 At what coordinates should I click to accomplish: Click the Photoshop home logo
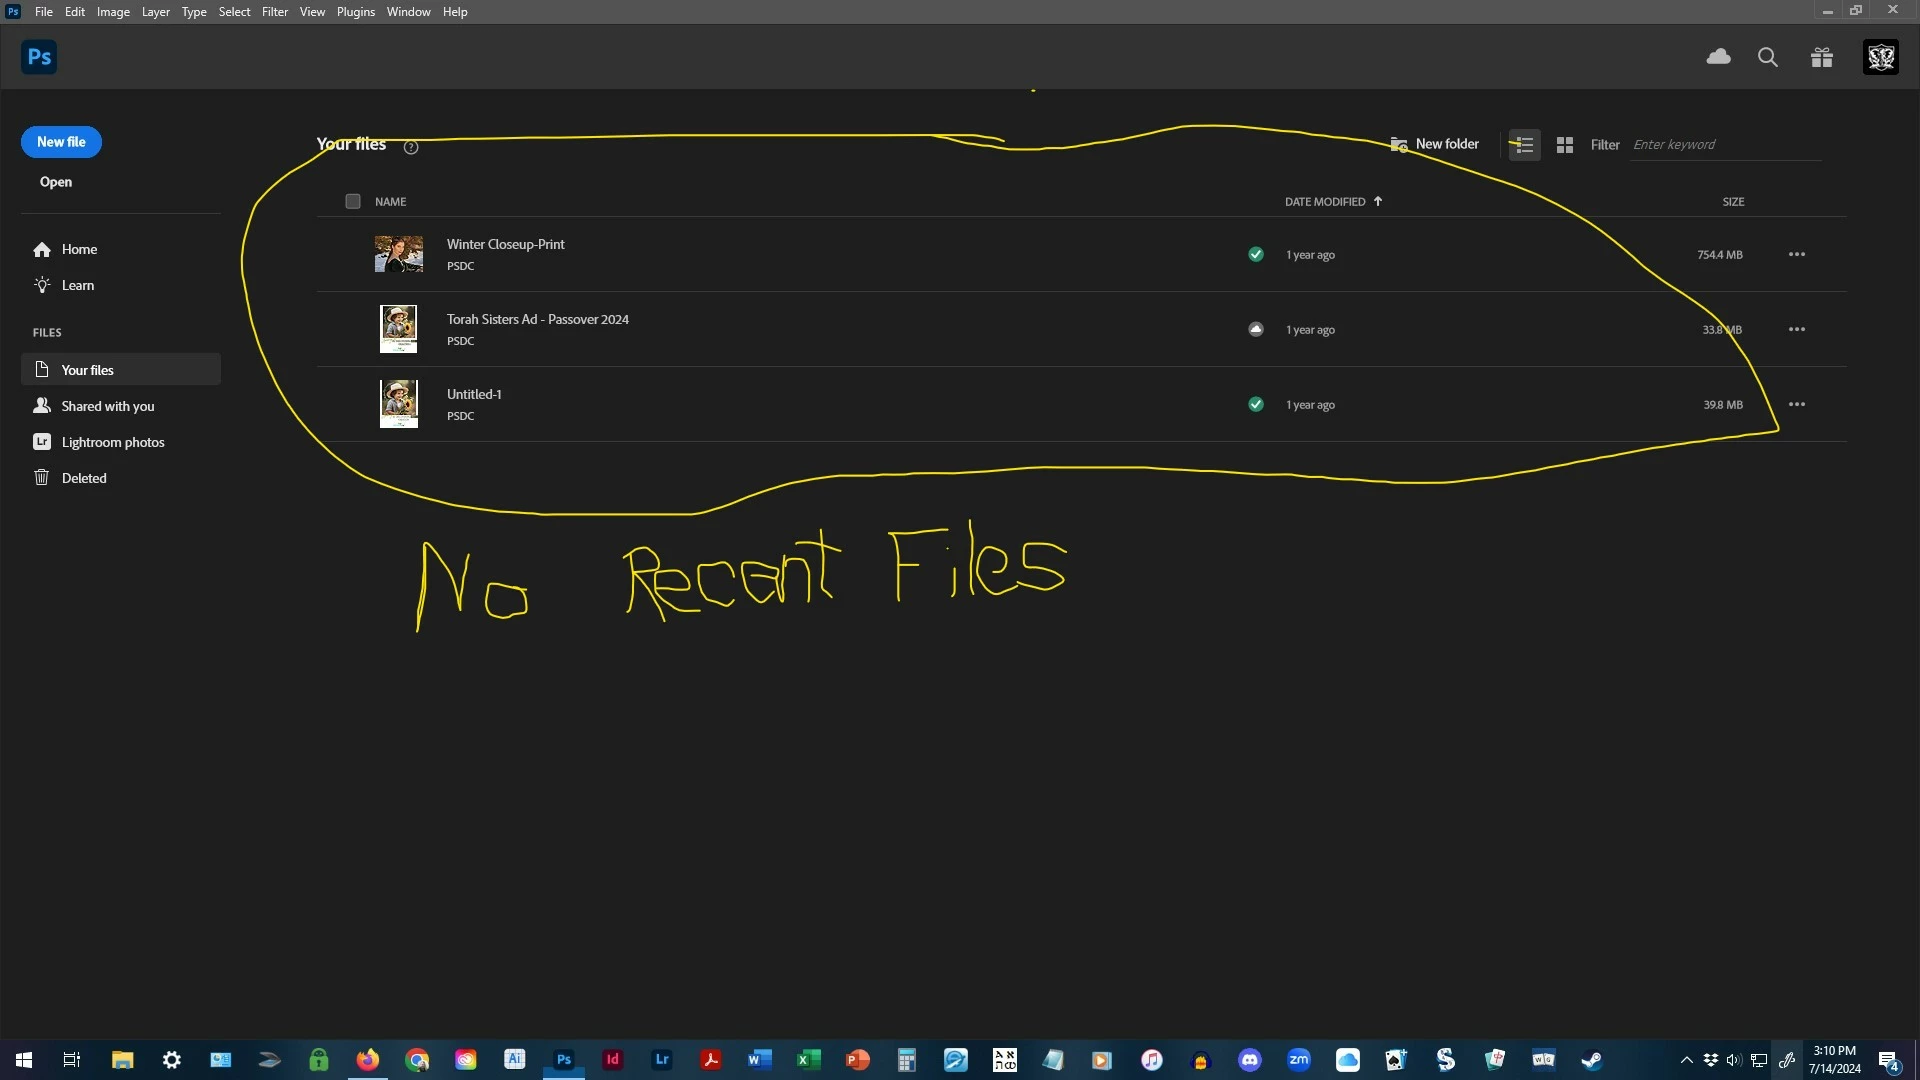point(39,57)
